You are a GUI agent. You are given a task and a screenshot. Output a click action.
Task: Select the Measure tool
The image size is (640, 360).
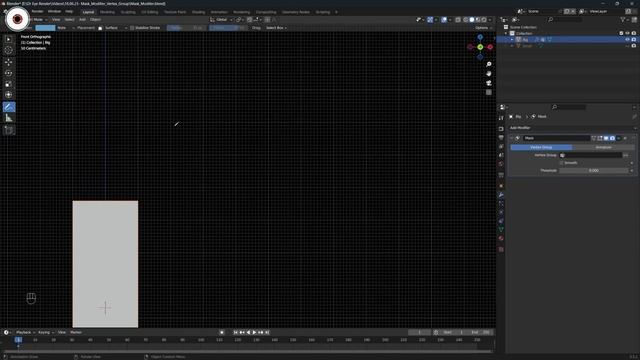[9, 118]
